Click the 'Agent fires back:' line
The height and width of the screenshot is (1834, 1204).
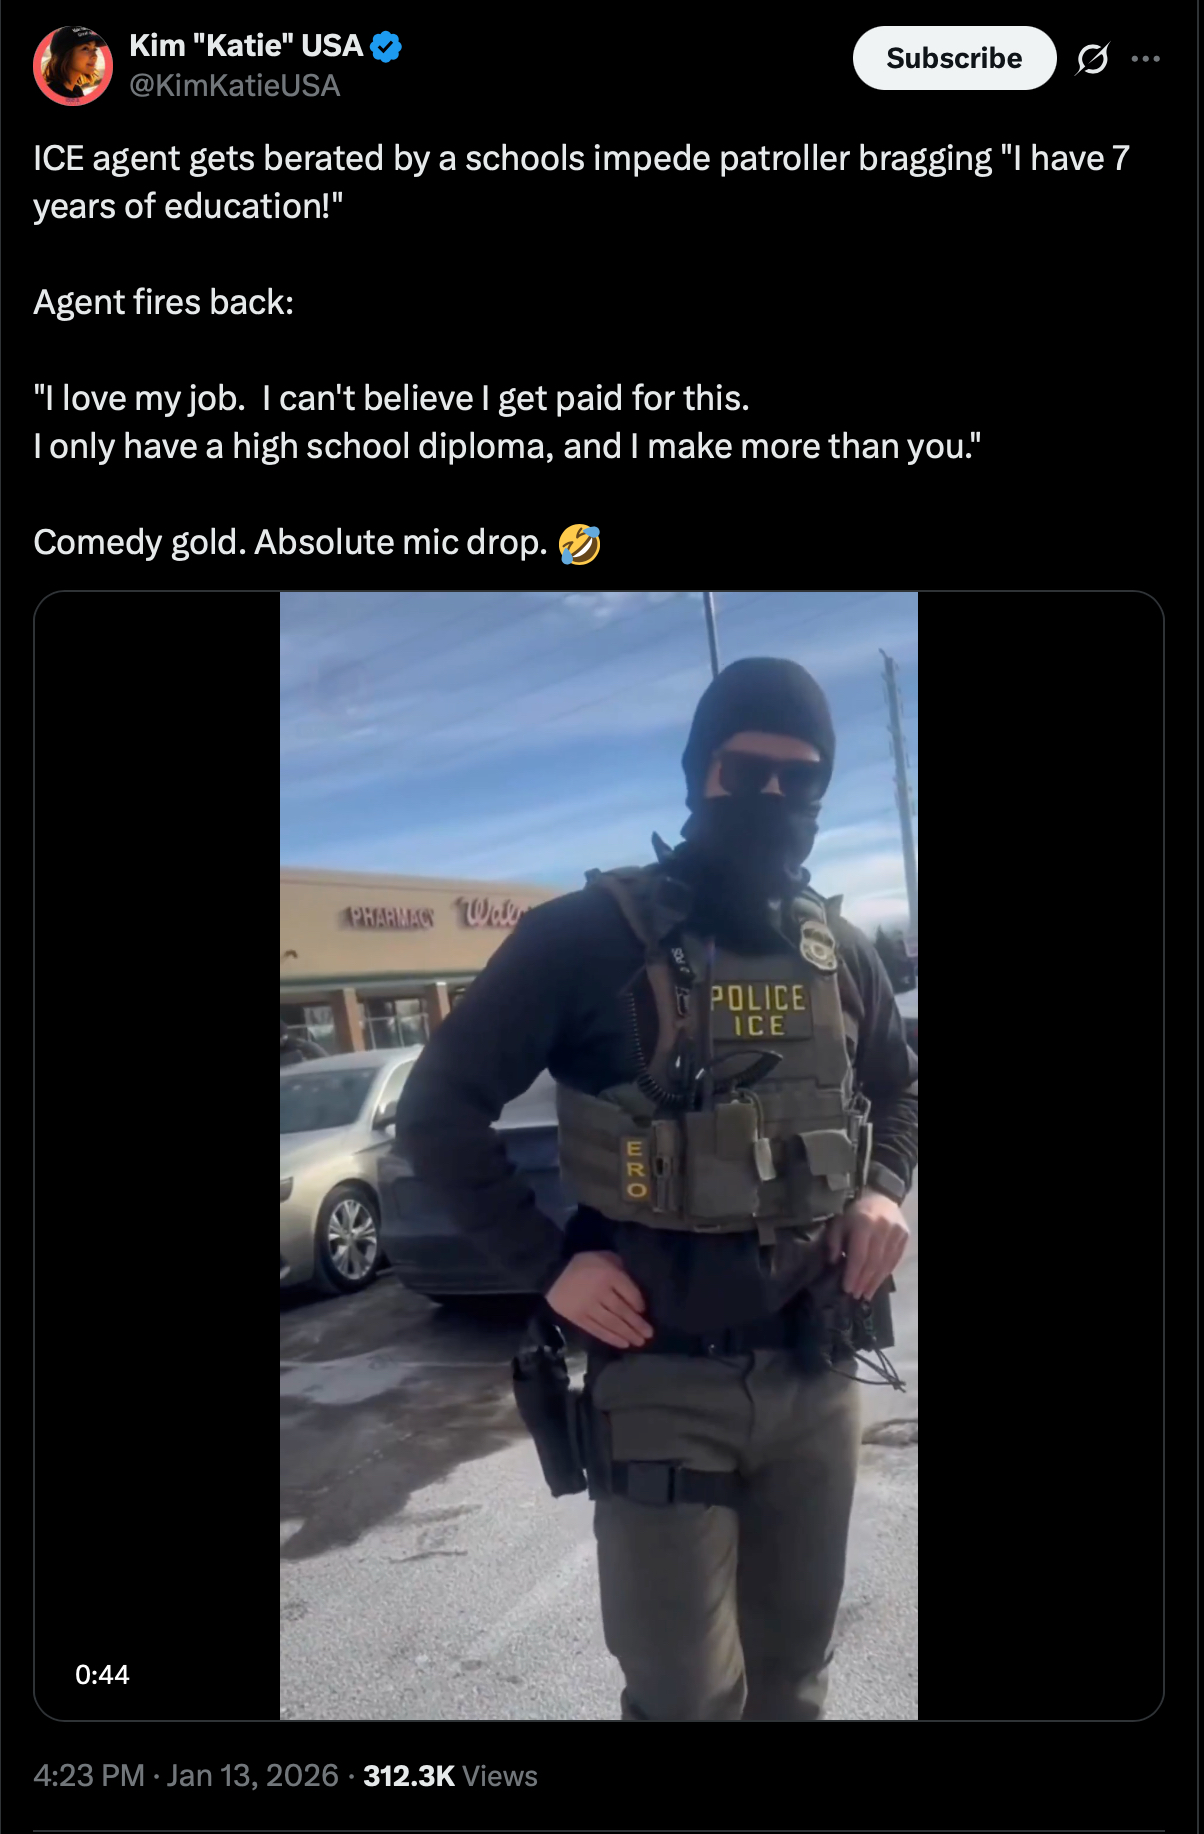tap(164, 302)
